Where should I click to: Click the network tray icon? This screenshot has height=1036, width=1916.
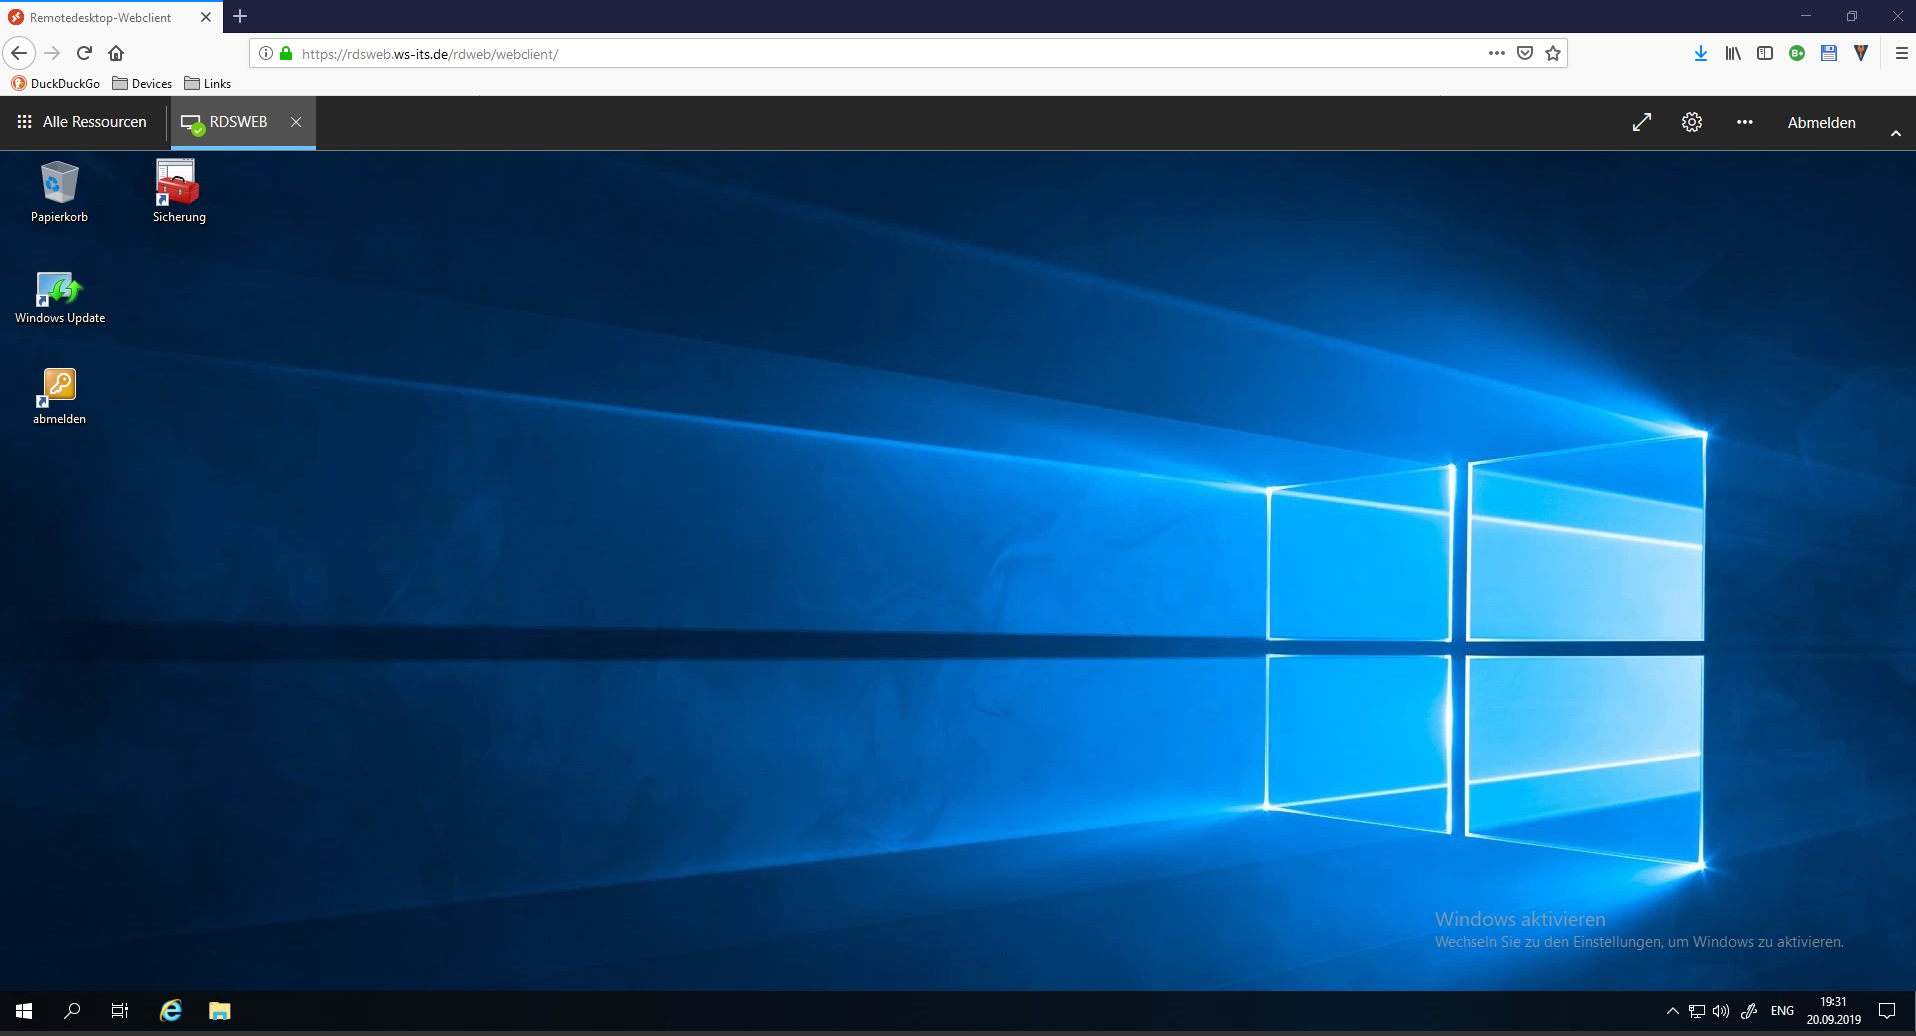pos(1697,1011)
